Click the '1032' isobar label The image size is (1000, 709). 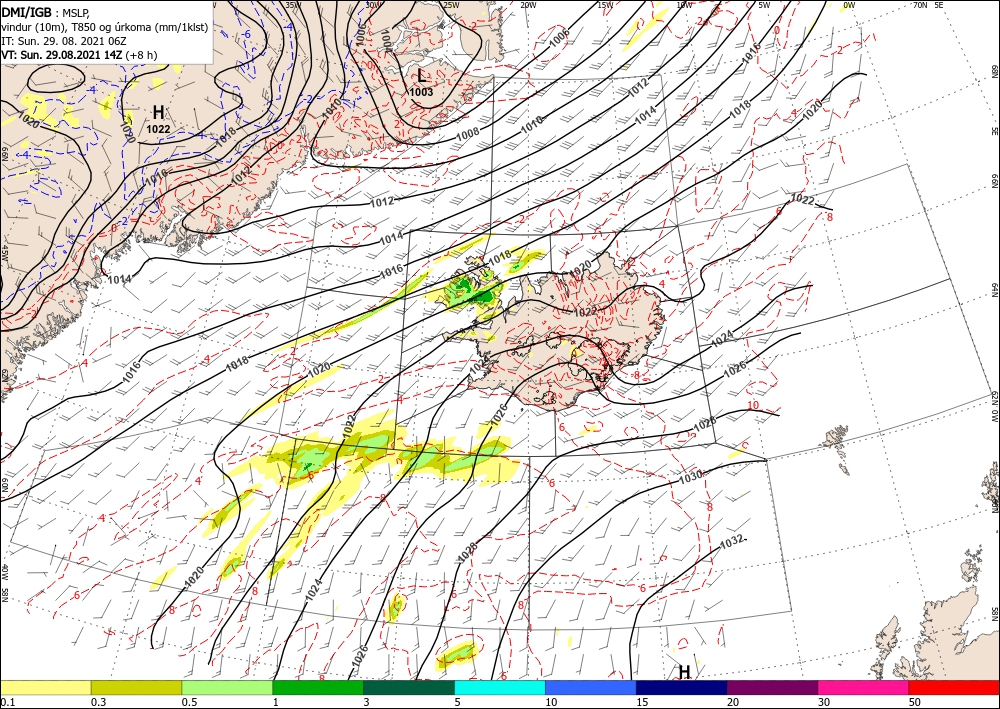click(x=731, y=543)
